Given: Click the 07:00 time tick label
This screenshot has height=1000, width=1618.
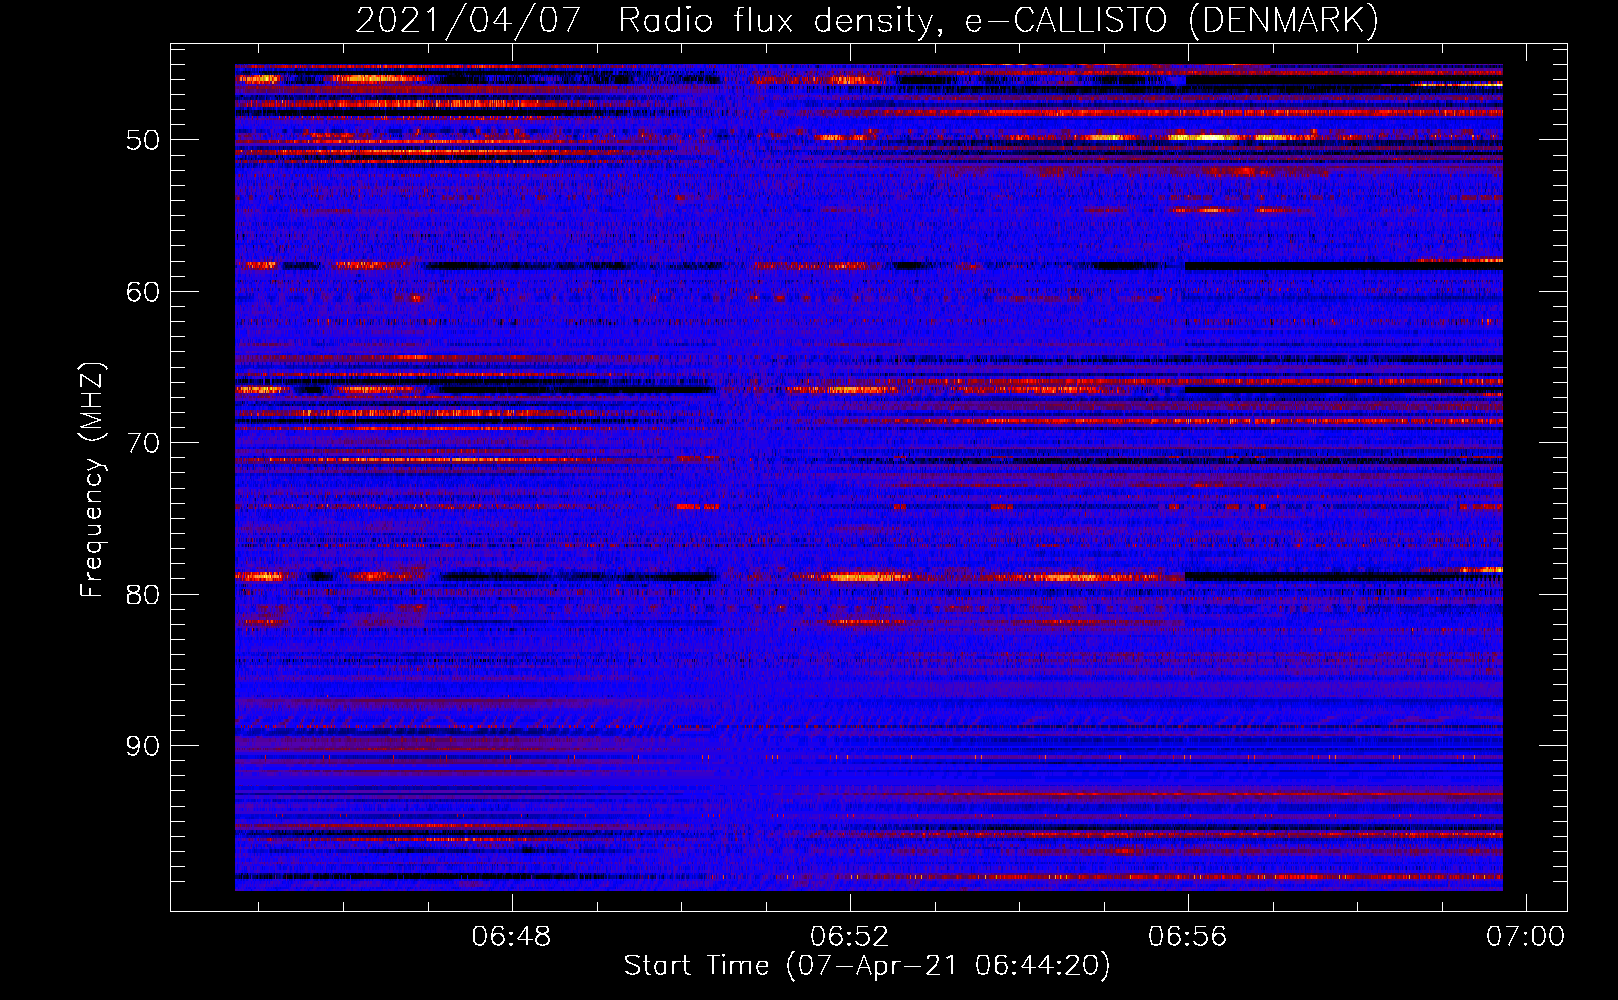Looking at the screenshot, I should [x=1526, y=937].
